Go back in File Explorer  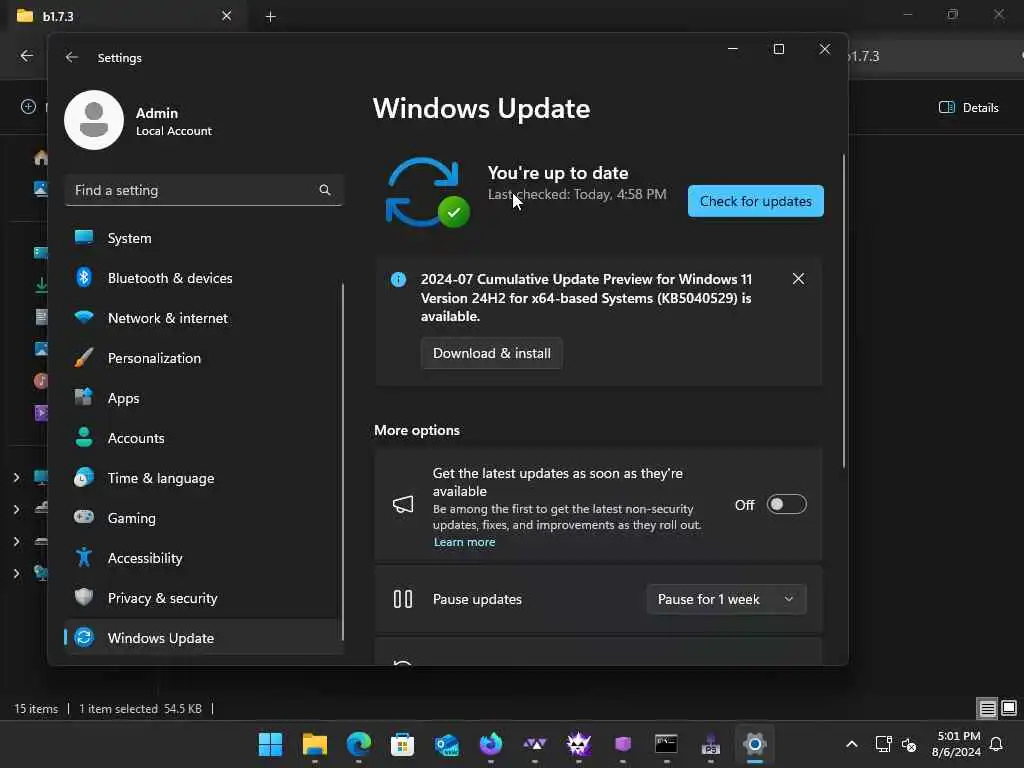[26, 56]
